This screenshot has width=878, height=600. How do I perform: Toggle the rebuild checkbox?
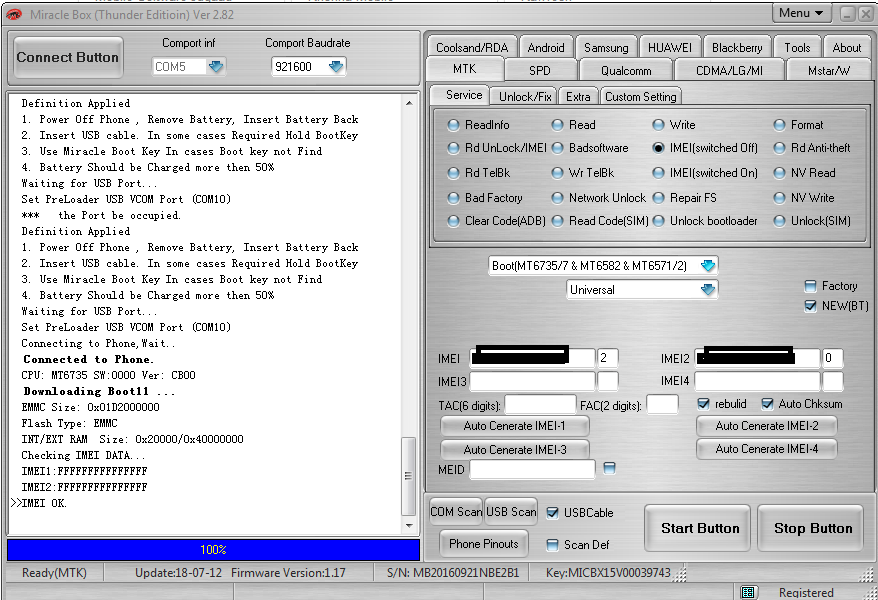[703, 404]
